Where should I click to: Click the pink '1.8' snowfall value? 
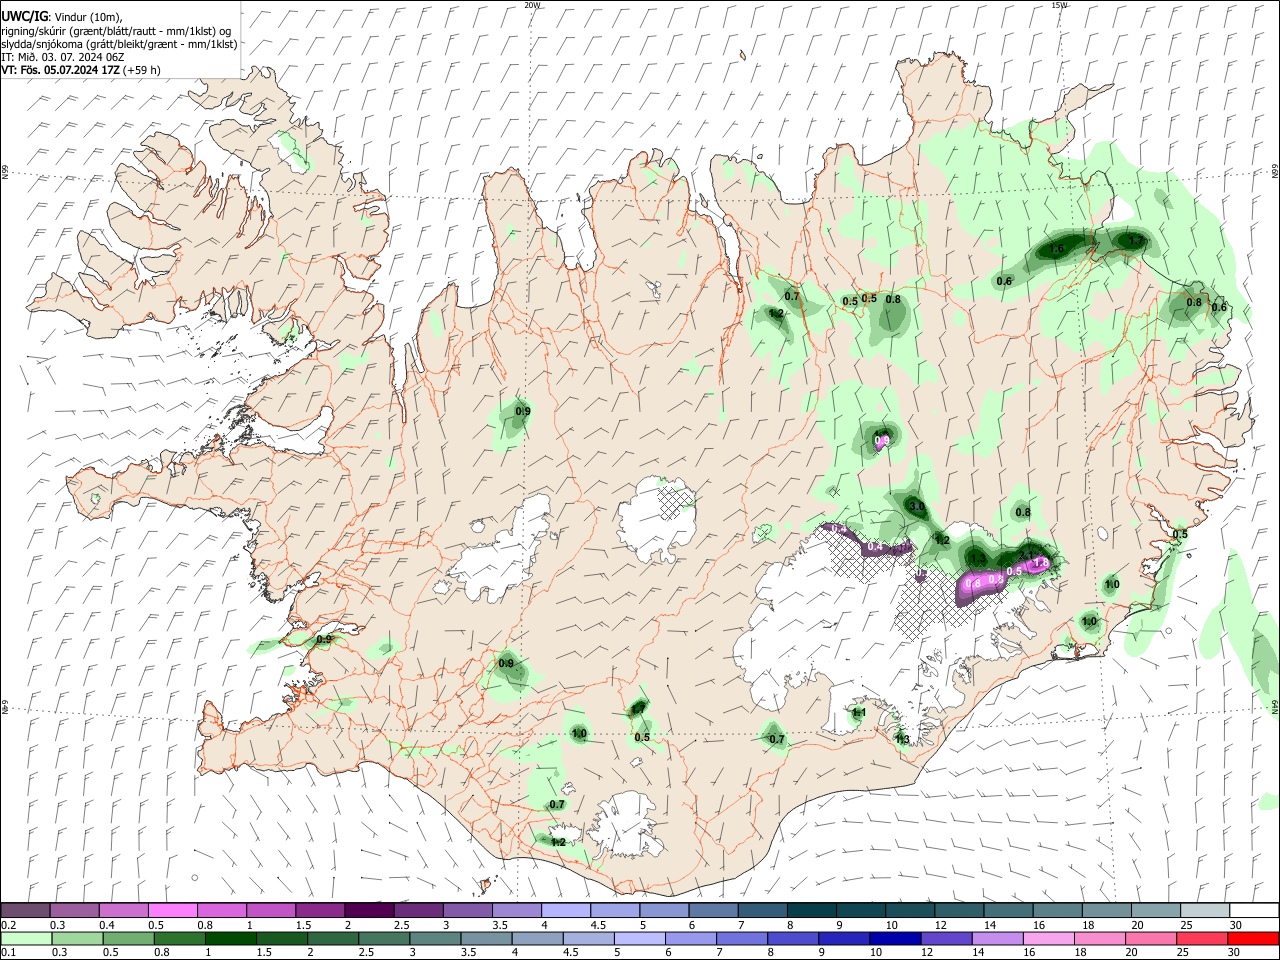[1041, 563]
